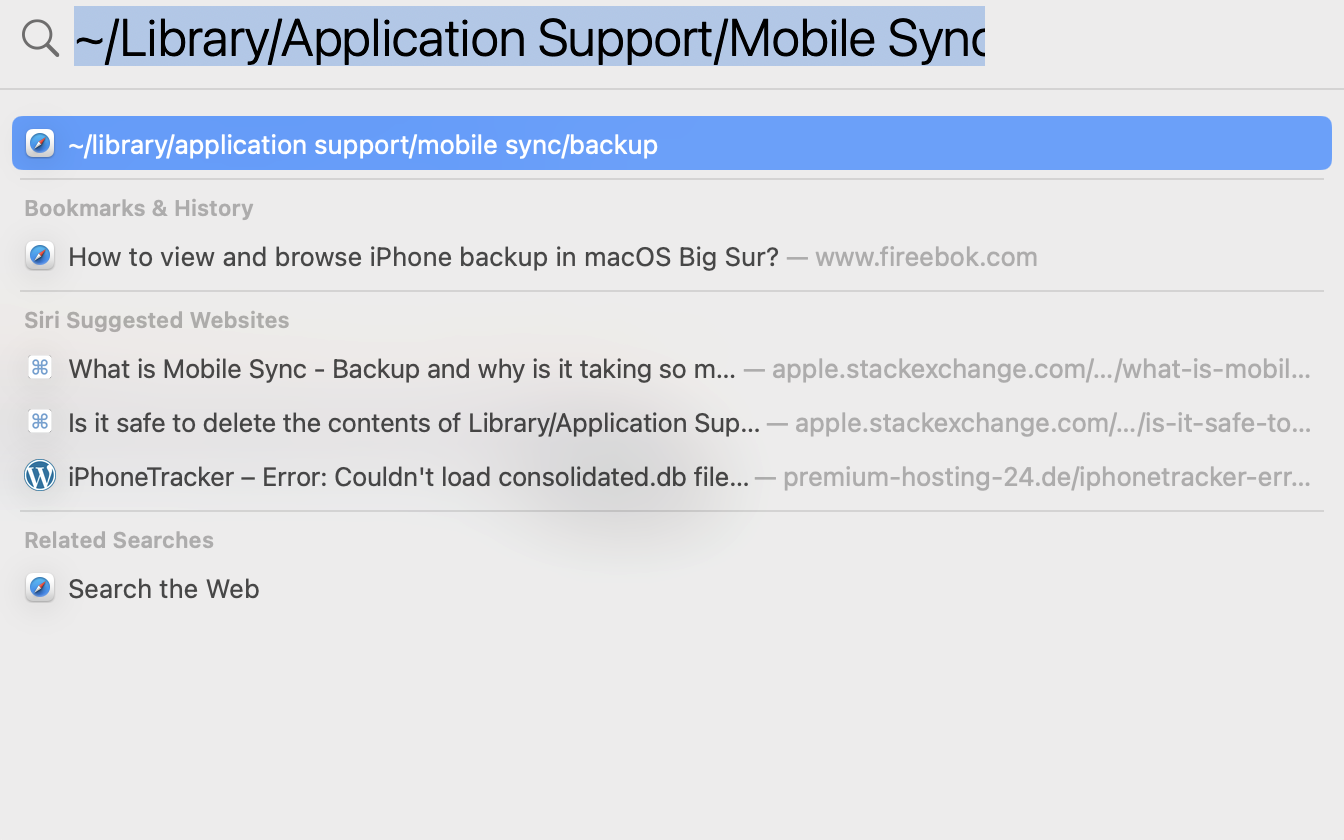Open "Is it safe to delete the contents" suggestion
Viewport: 1344px width, 840px height.
pos(414,423)
